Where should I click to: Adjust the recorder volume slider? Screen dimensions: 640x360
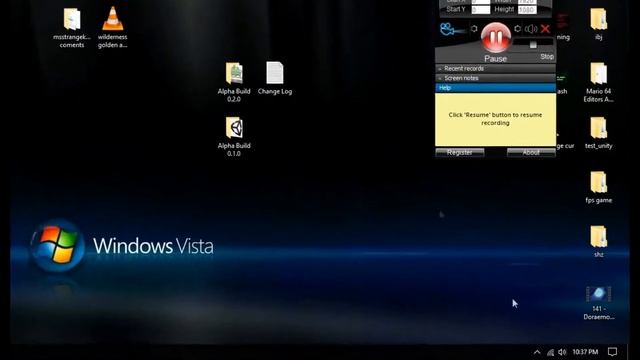[533, 44]
